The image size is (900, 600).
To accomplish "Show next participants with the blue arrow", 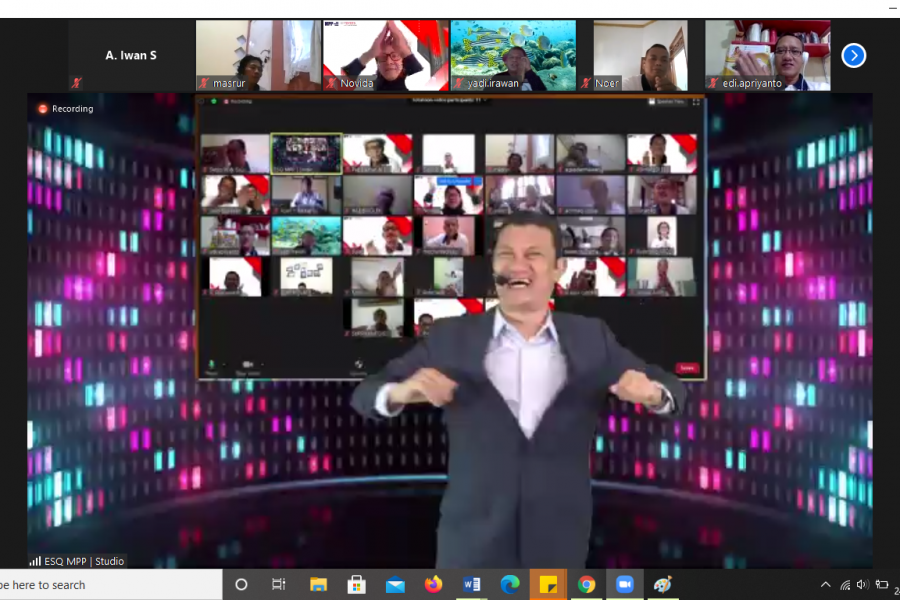I will (x=853, y=55).
